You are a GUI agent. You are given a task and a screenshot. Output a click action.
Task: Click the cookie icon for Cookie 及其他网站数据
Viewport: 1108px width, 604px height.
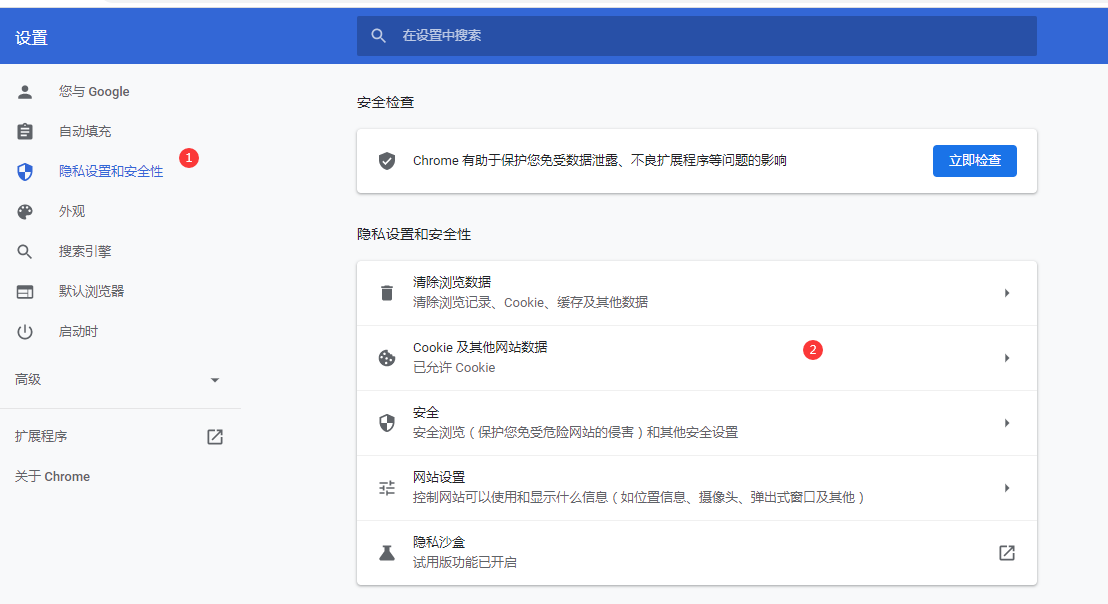[x=387, y=358]
